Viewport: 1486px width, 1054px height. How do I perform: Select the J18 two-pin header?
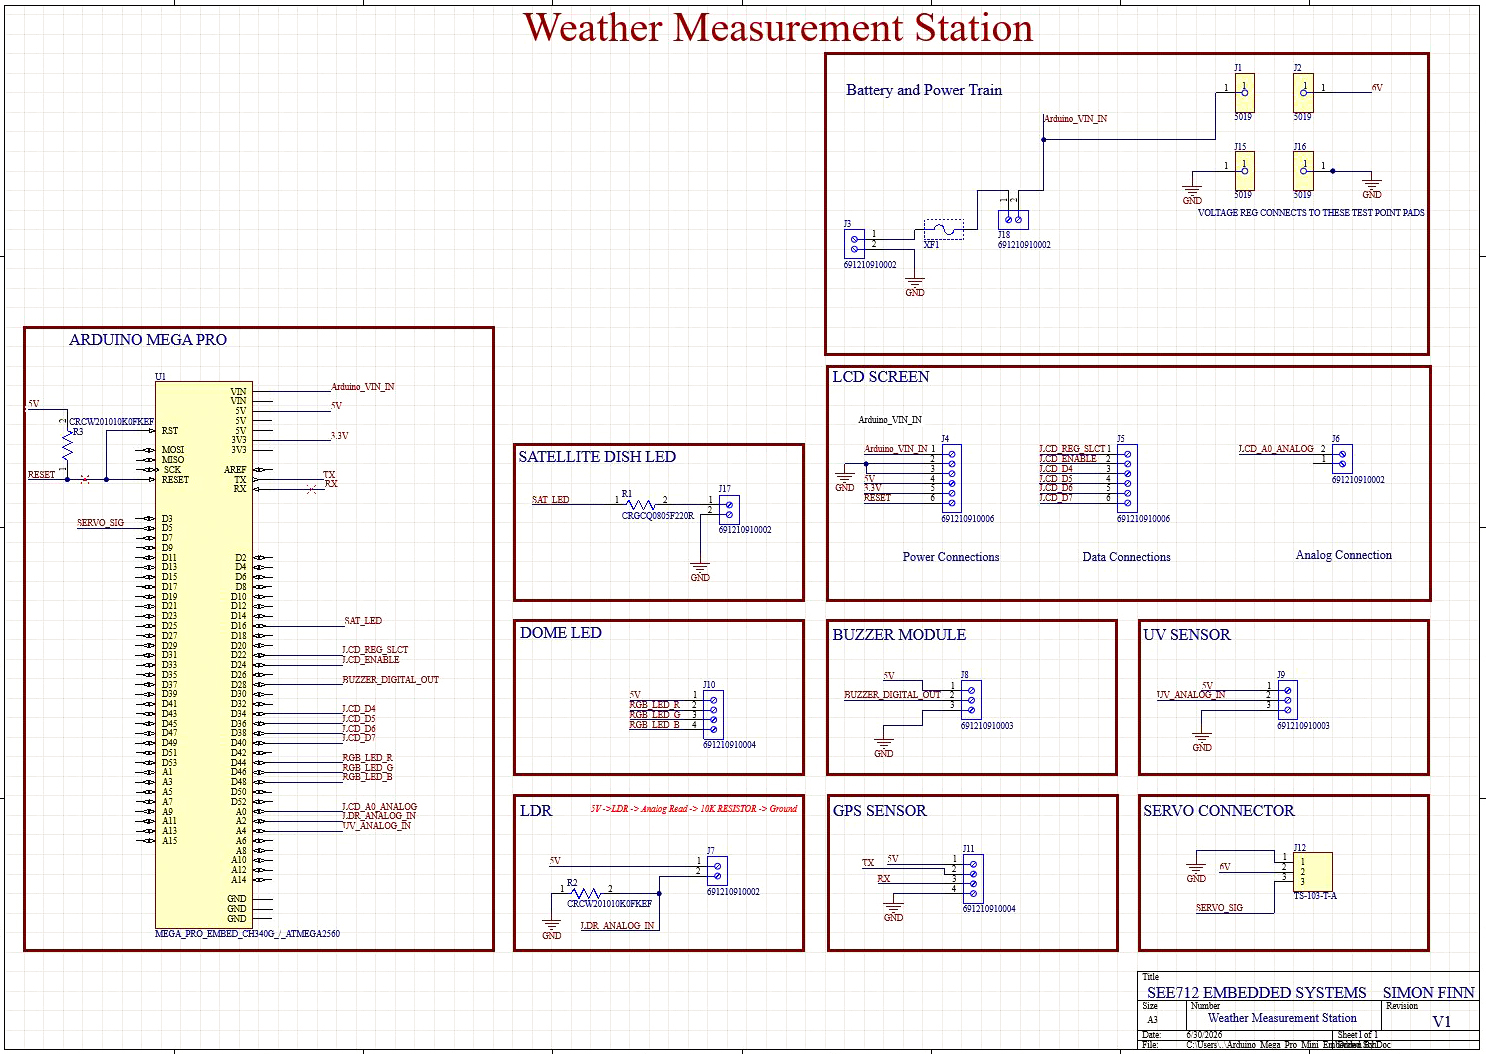1013,219
